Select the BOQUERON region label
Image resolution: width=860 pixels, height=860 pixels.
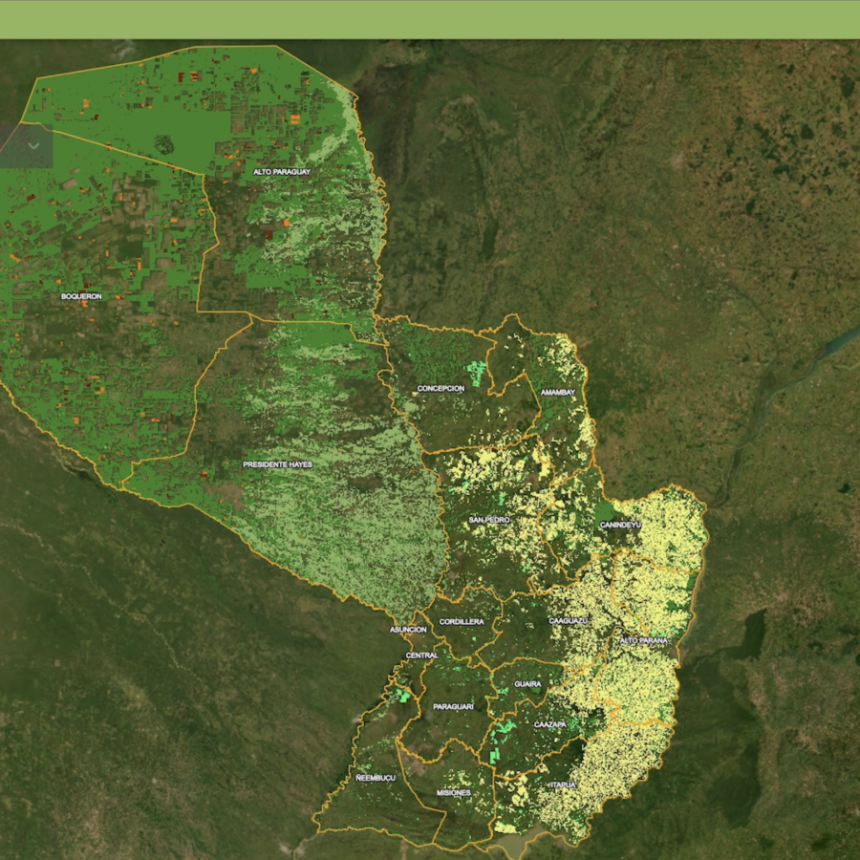[x=81, y=297]
